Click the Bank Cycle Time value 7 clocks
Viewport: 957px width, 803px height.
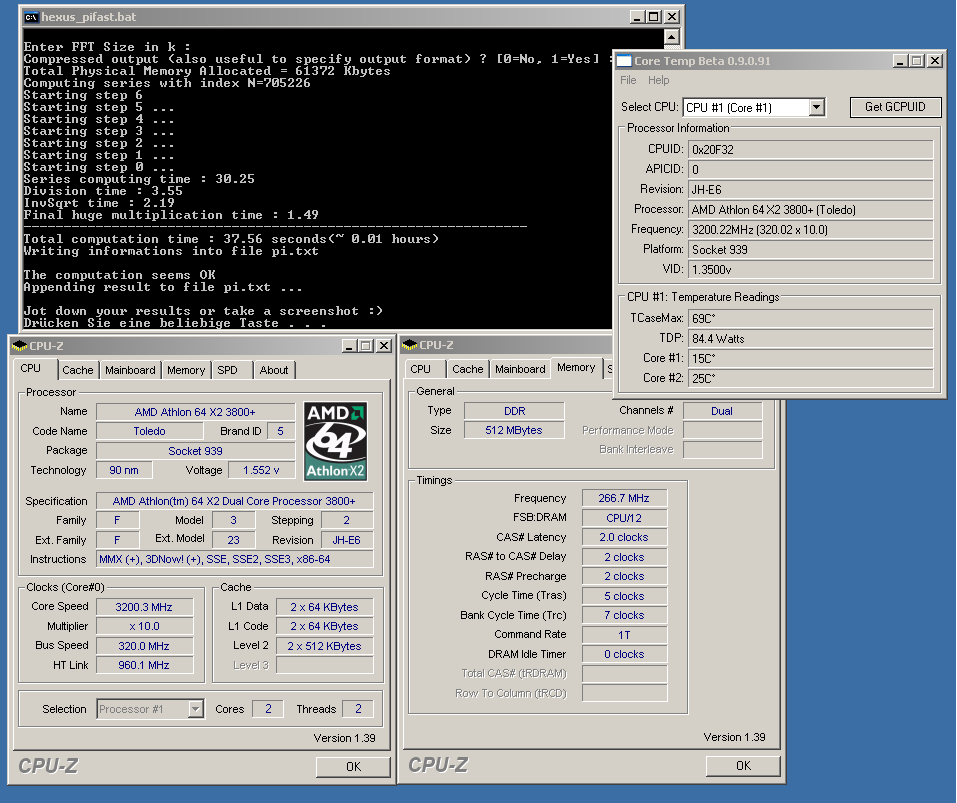click(624, 616)
